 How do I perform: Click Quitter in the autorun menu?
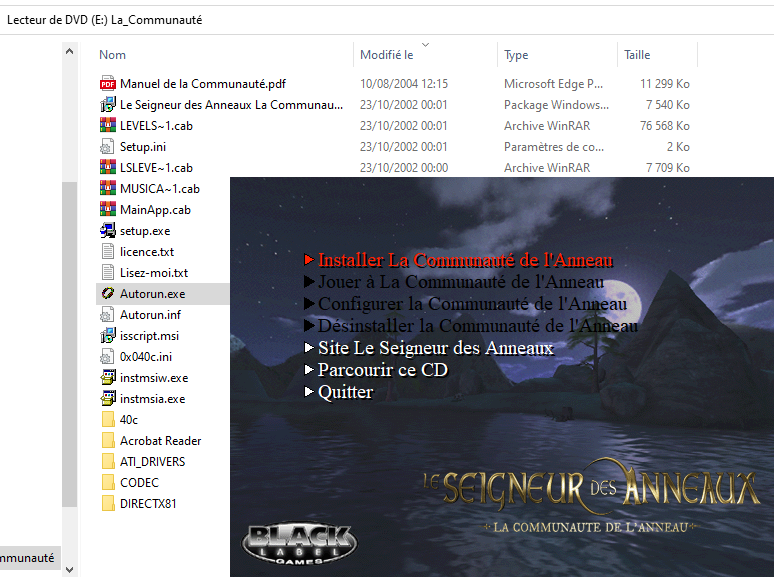point(339,392)
